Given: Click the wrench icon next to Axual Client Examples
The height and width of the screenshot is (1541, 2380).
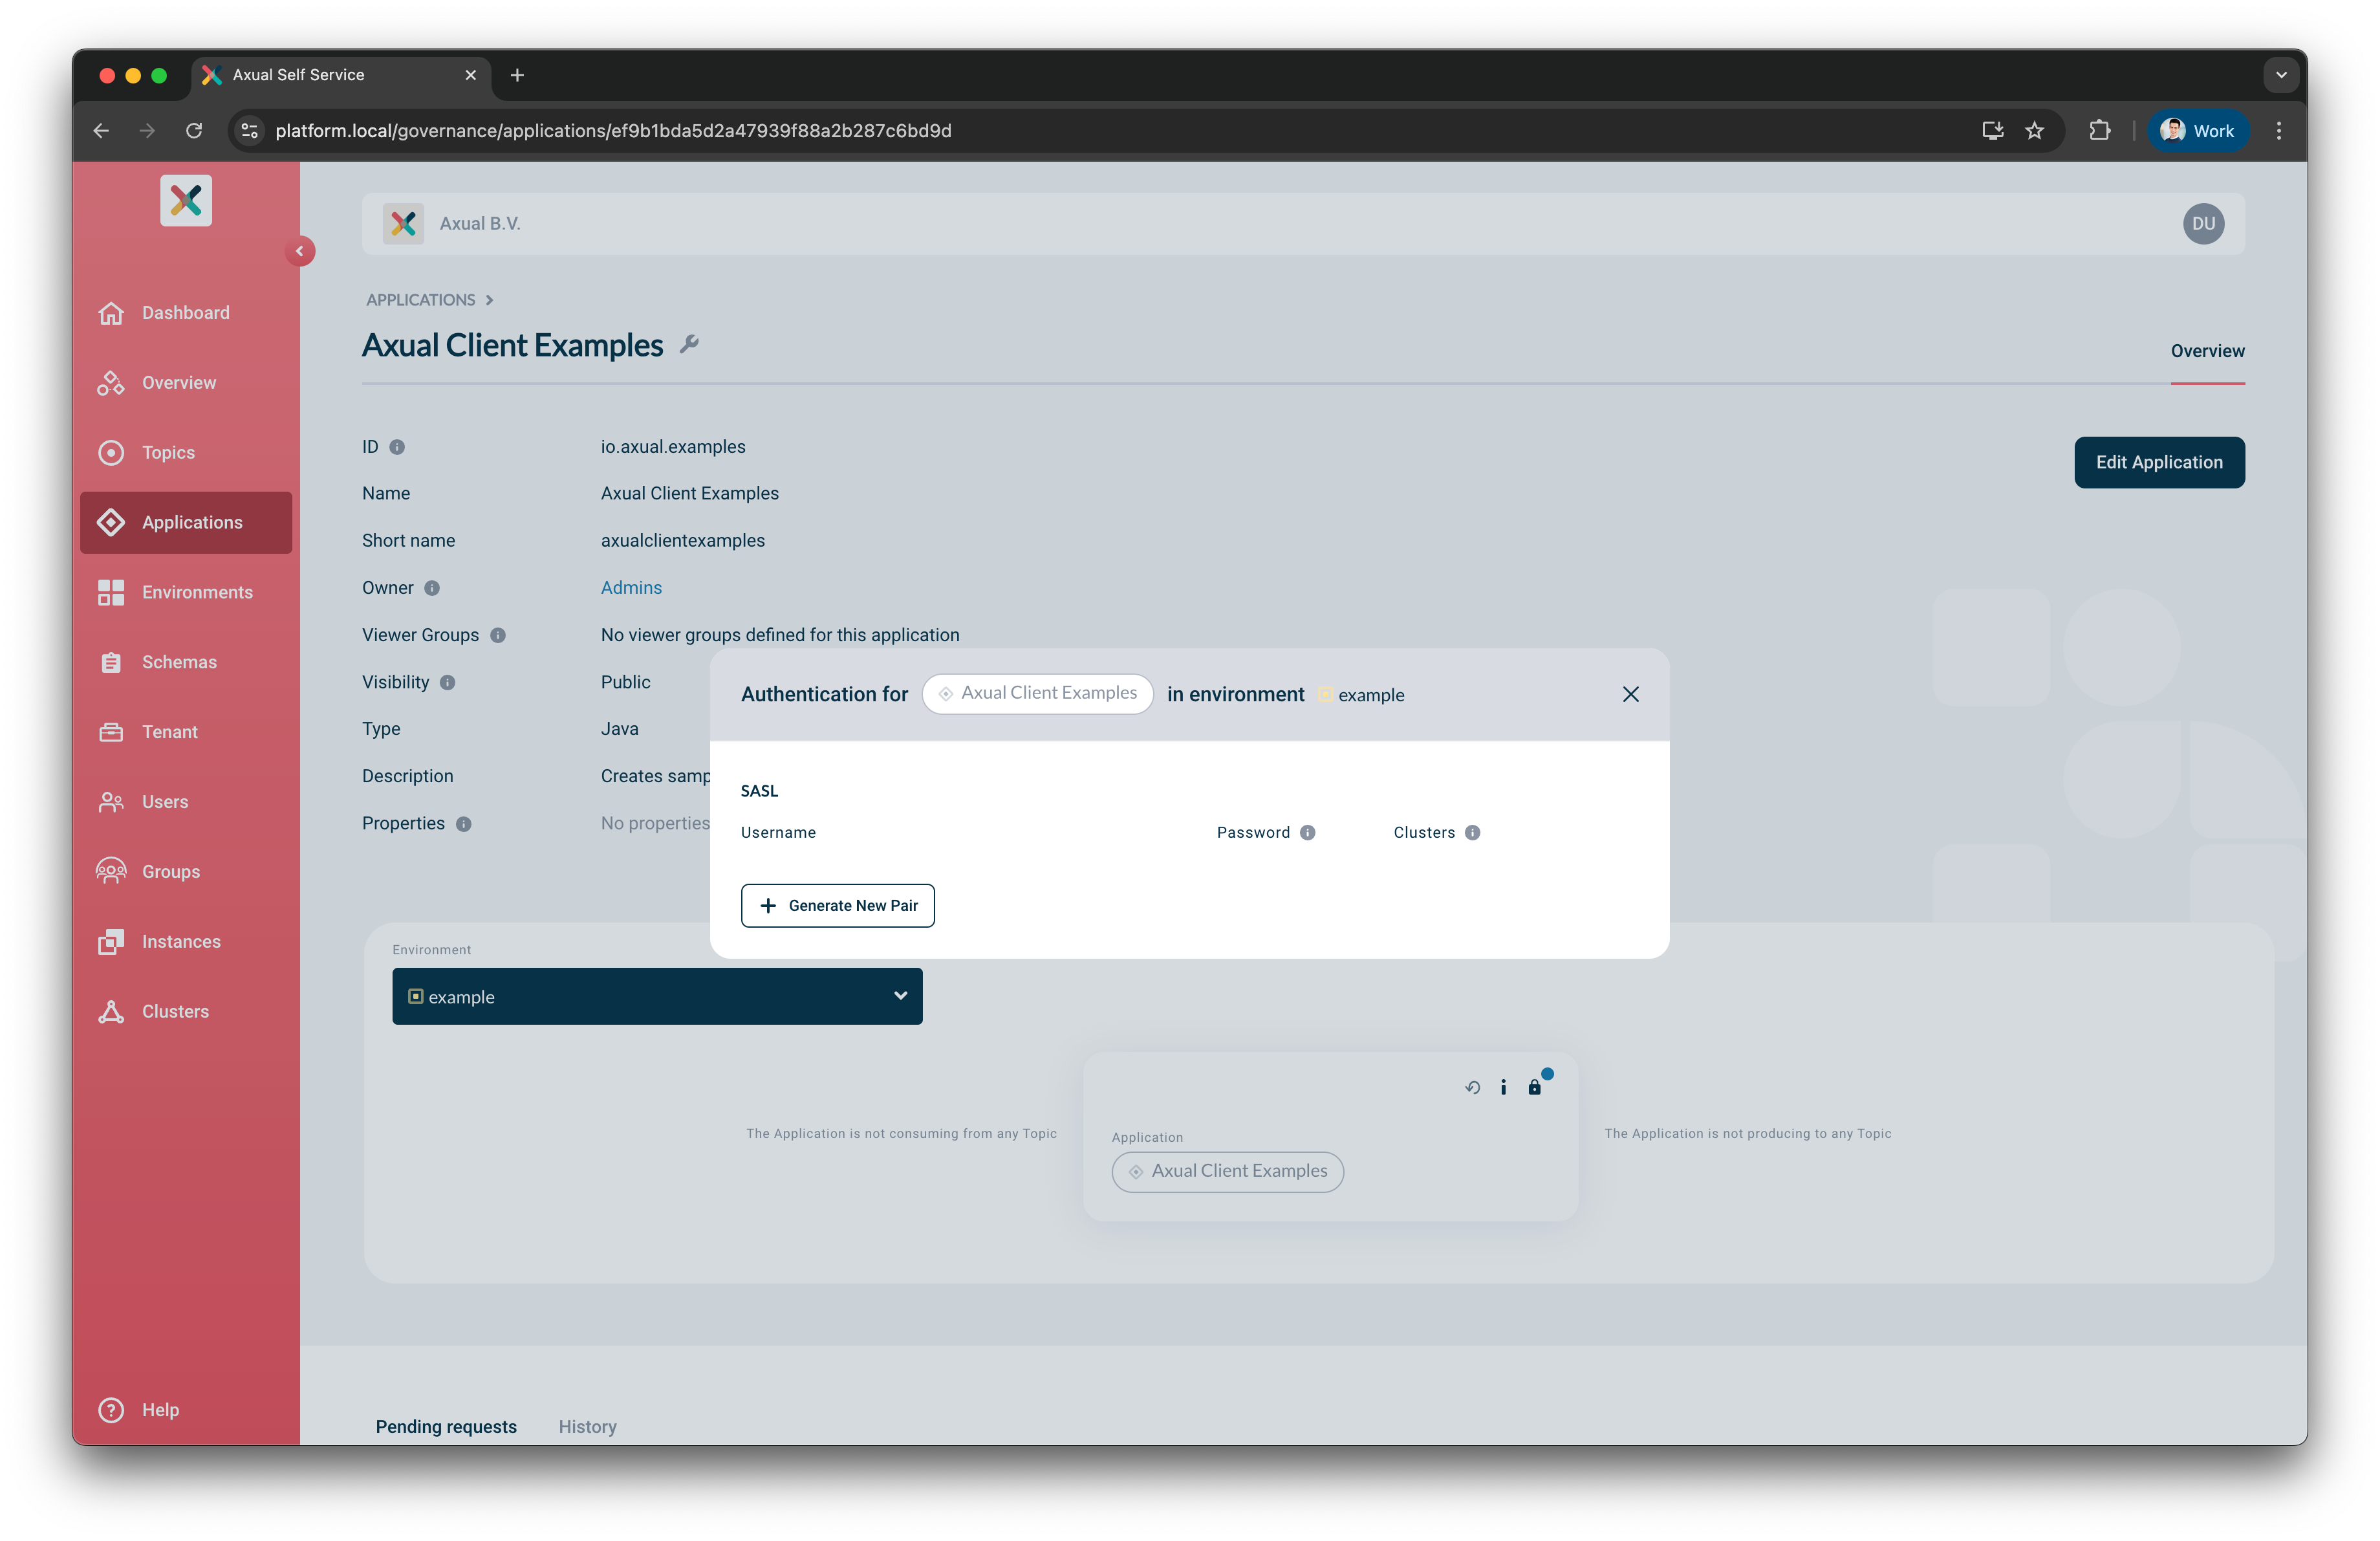Looking at the screenshot, I should pyautogui.click(x=689, y=344).
